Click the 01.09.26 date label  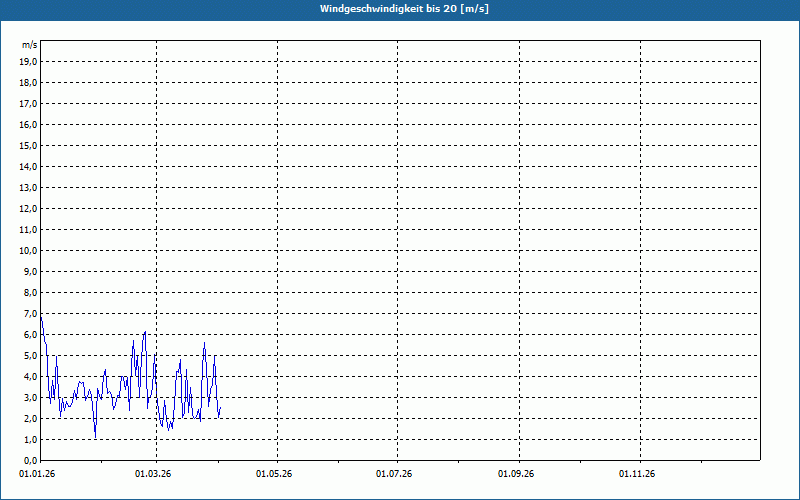click(517, 474)
